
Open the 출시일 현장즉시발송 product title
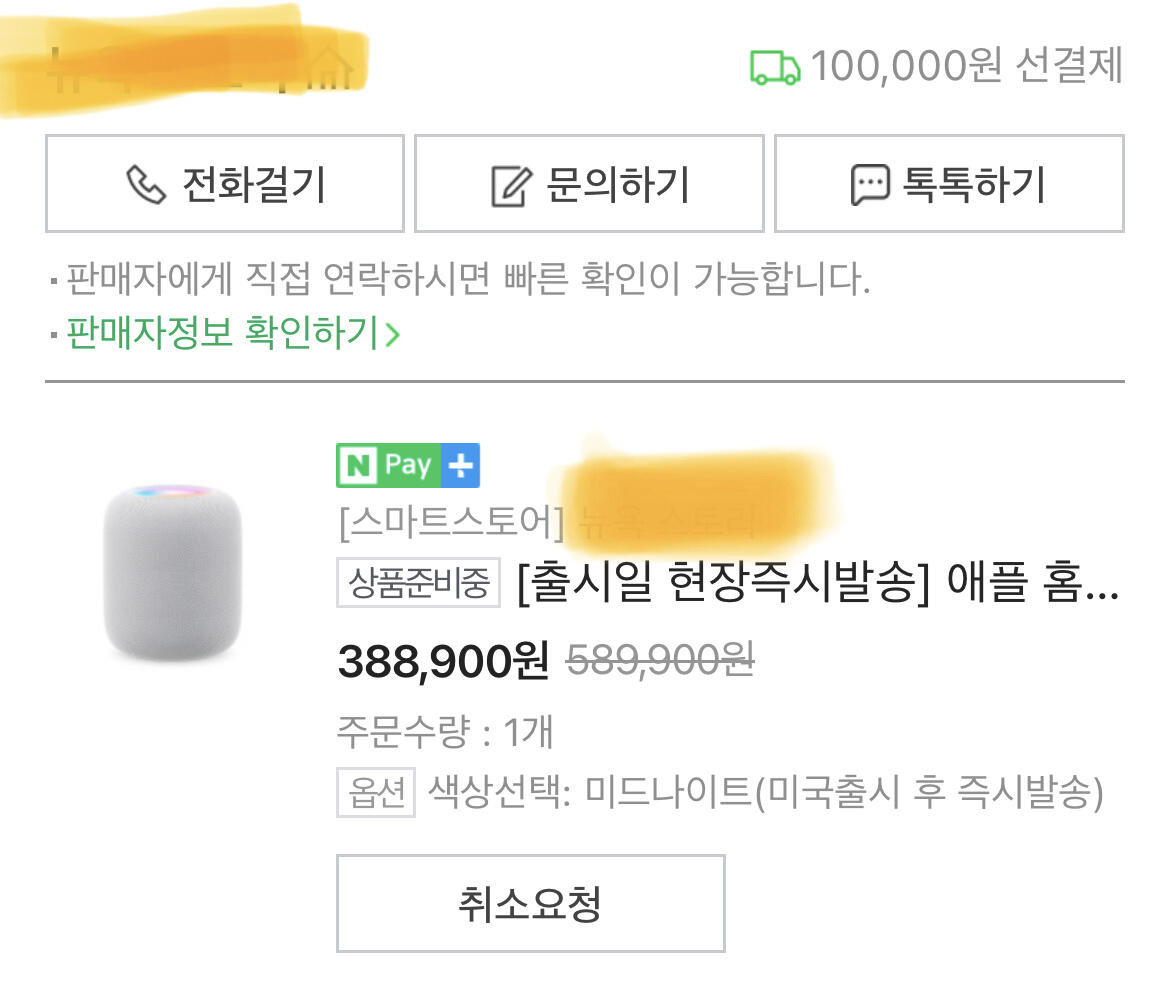pos(817,582)
